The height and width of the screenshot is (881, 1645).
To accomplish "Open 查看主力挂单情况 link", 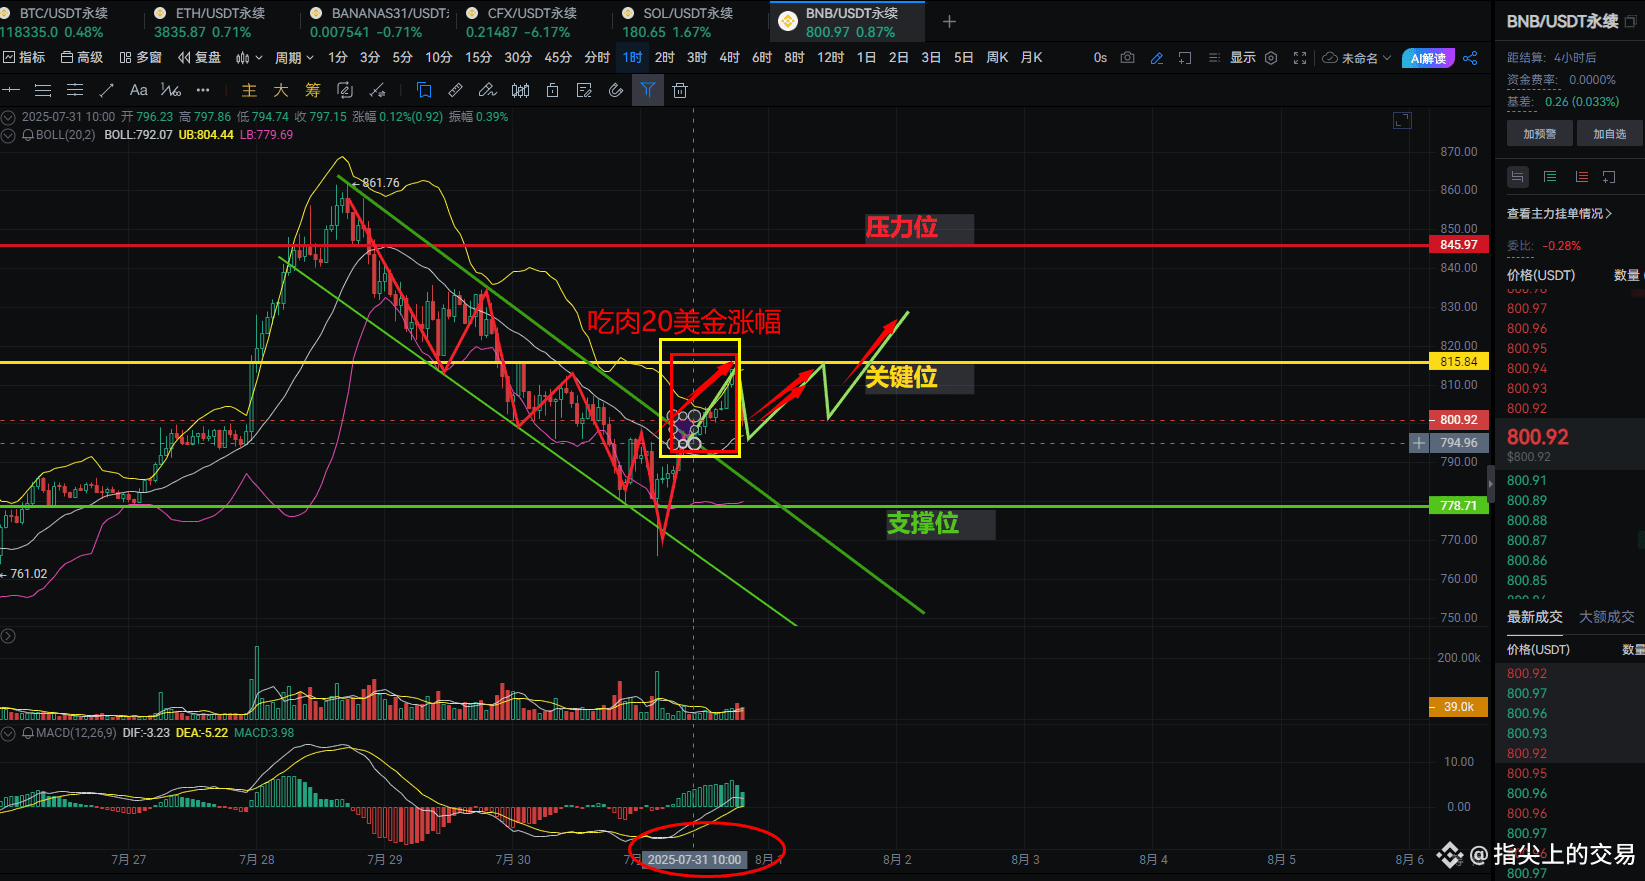I will [1559, 214].
